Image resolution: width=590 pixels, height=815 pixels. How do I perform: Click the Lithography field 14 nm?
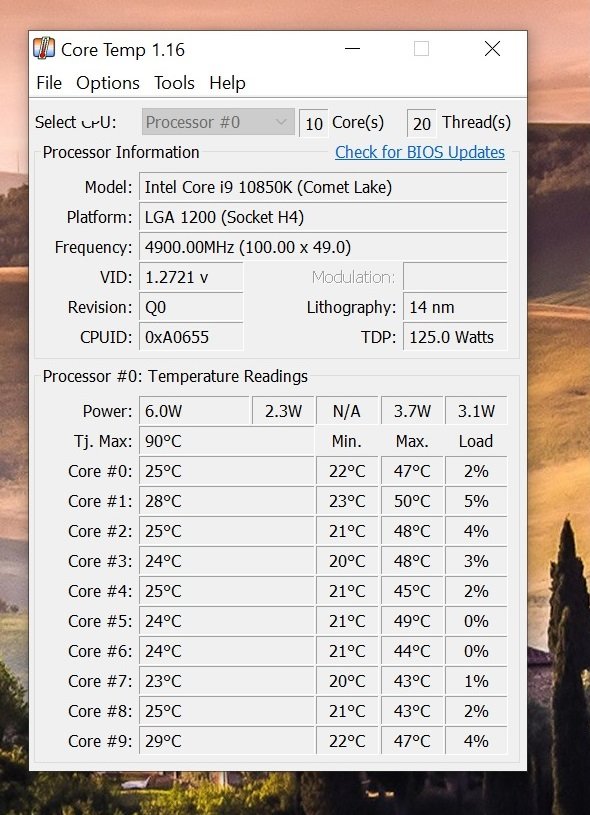pyautogui.click(x=455, y=307)
